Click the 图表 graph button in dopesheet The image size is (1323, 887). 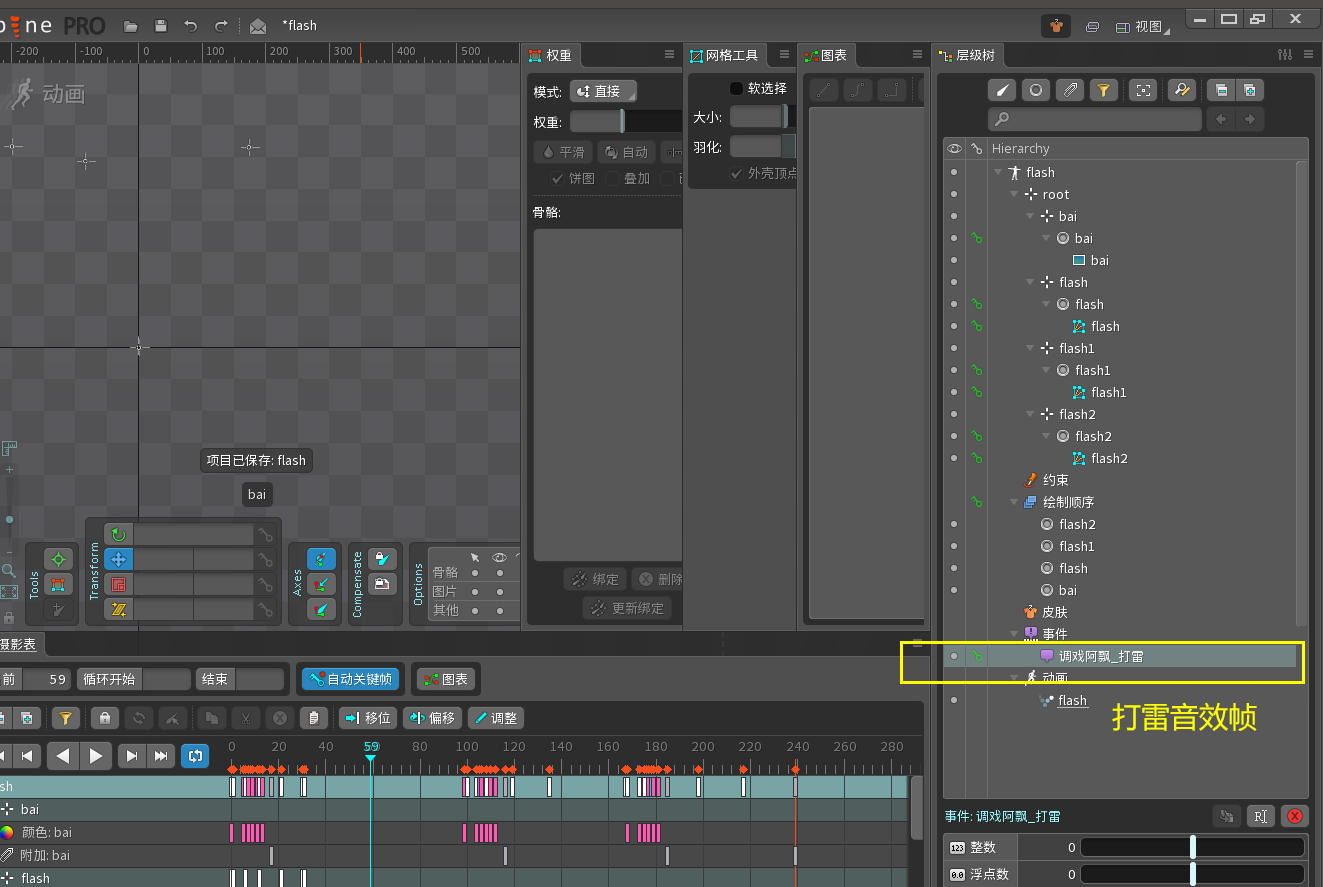click(x=446, y=679)
